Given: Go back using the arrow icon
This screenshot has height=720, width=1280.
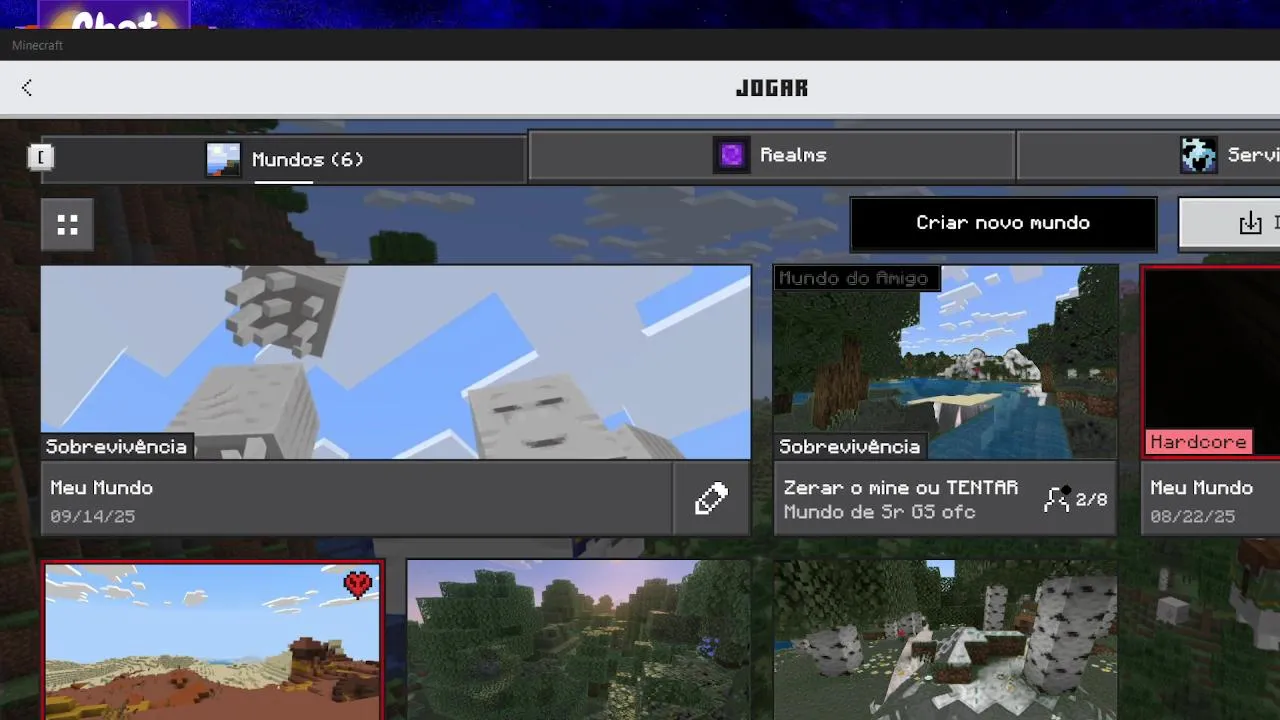Looking at the screenshot, I should (27, 88).
